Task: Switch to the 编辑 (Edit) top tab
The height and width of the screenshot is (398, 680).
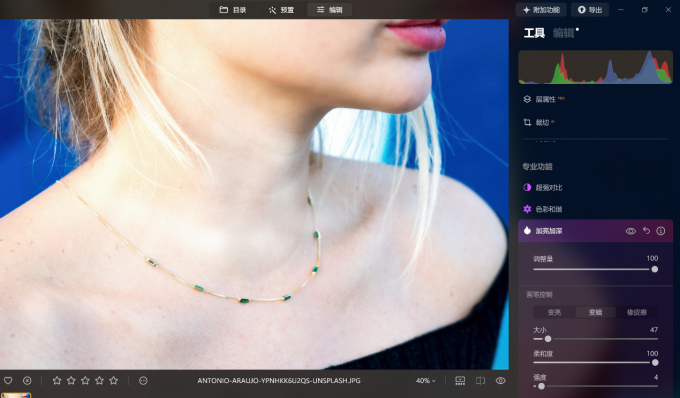Action: coord(329,10)
